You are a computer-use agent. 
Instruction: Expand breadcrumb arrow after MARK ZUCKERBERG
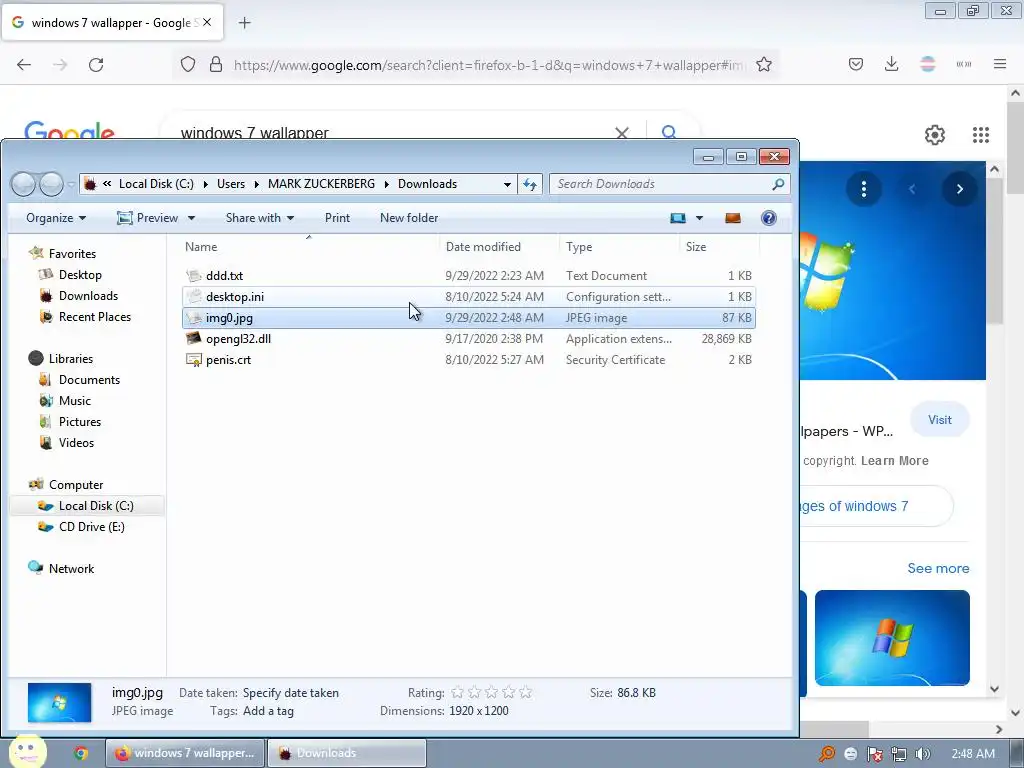tap(387, 184)
